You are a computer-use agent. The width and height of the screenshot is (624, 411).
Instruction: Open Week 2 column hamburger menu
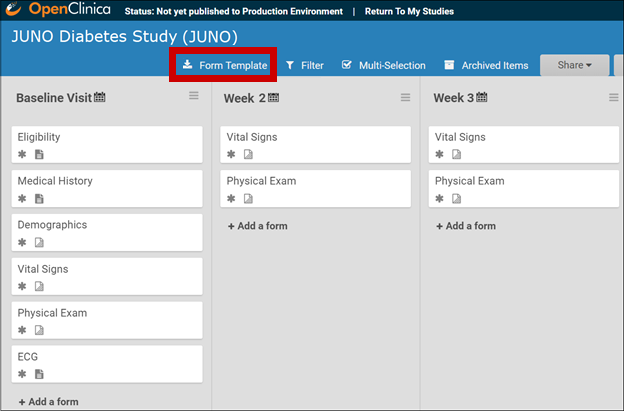(x=405, y=97)
